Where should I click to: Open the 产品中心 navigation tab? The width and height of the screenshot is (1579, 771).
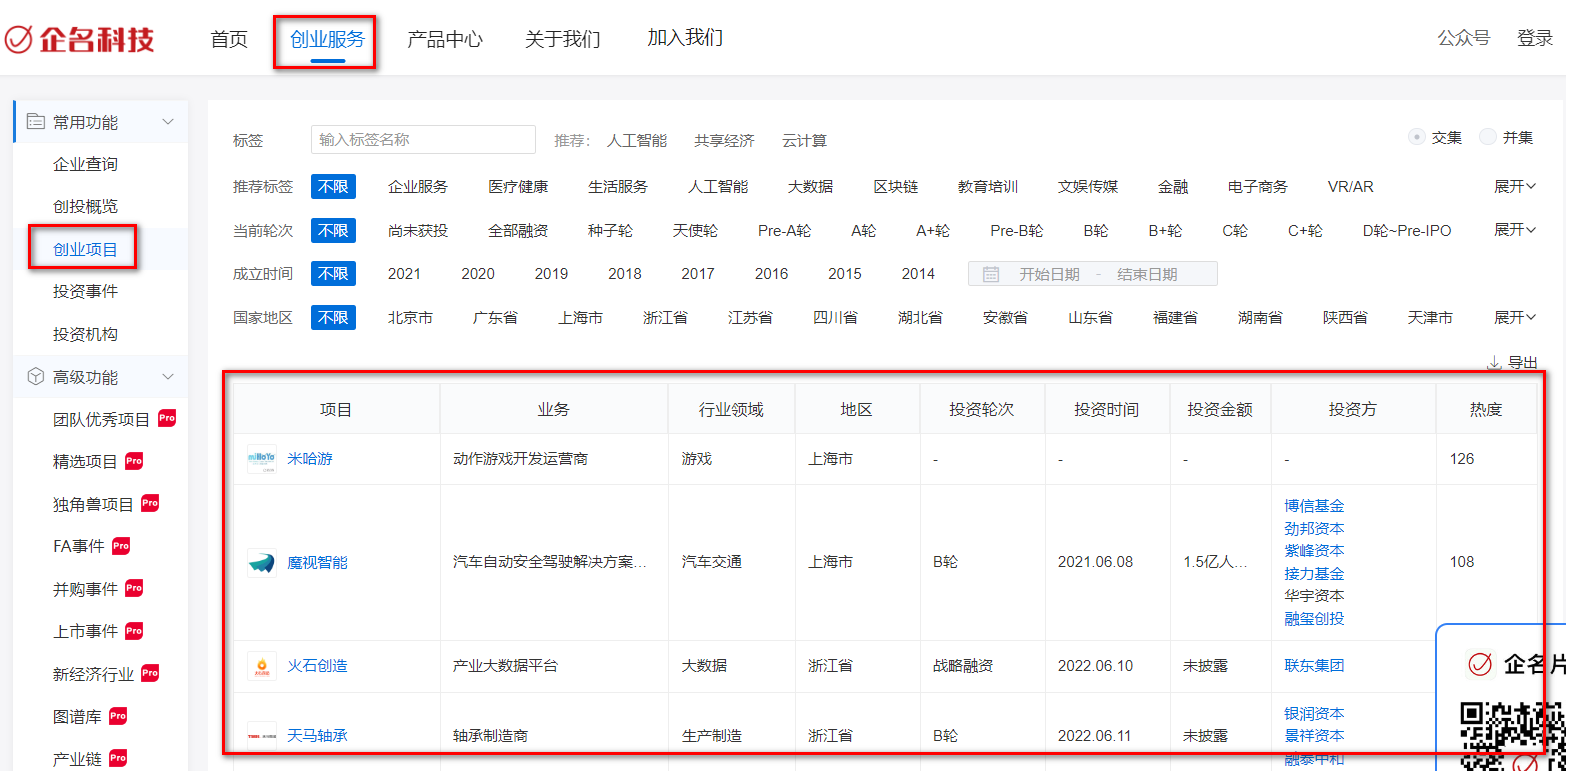tap(444, 39)
